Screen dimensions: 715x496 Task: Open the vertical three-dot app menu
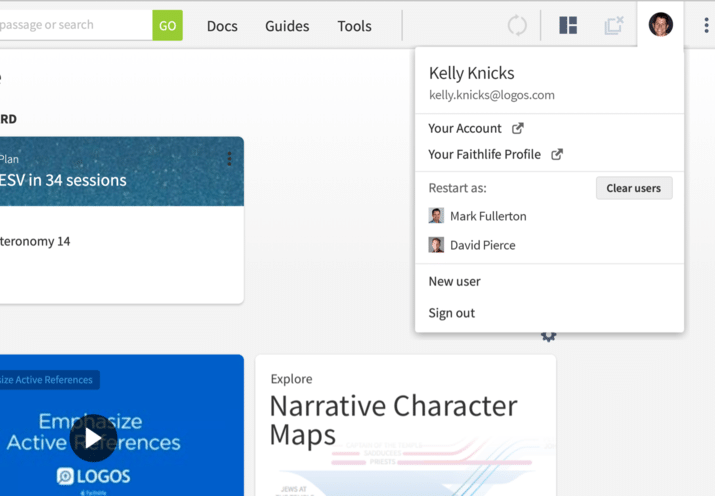706,26
